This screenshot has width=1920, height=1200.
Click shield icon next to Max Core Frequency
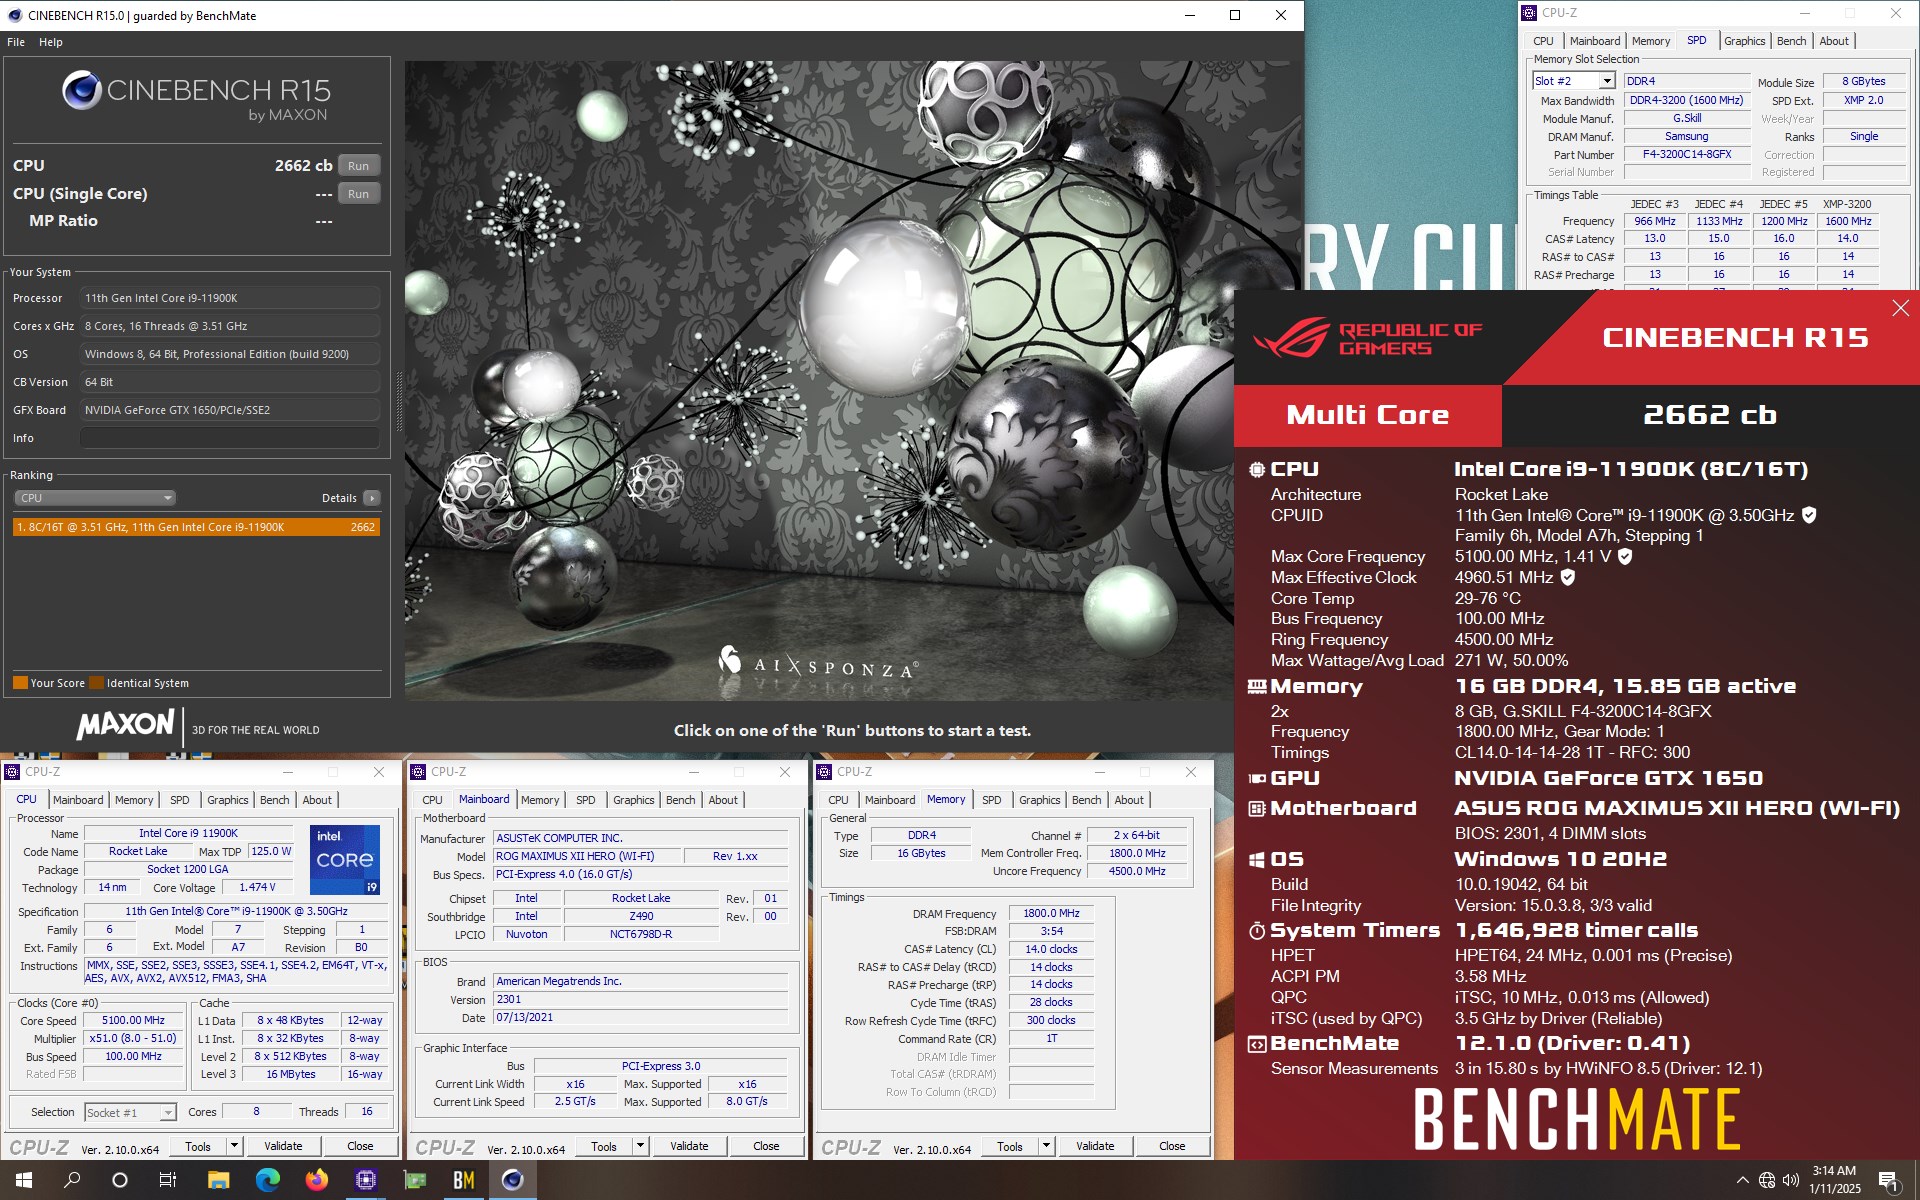[x=1625, y=556]
